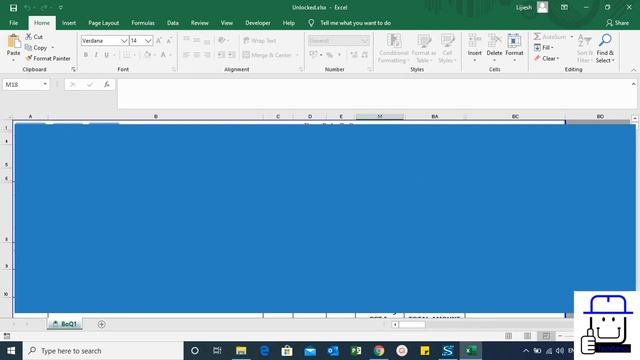Select column A header
The width and height of the screenshot is (640, 360).
click(x=30, y=116)
